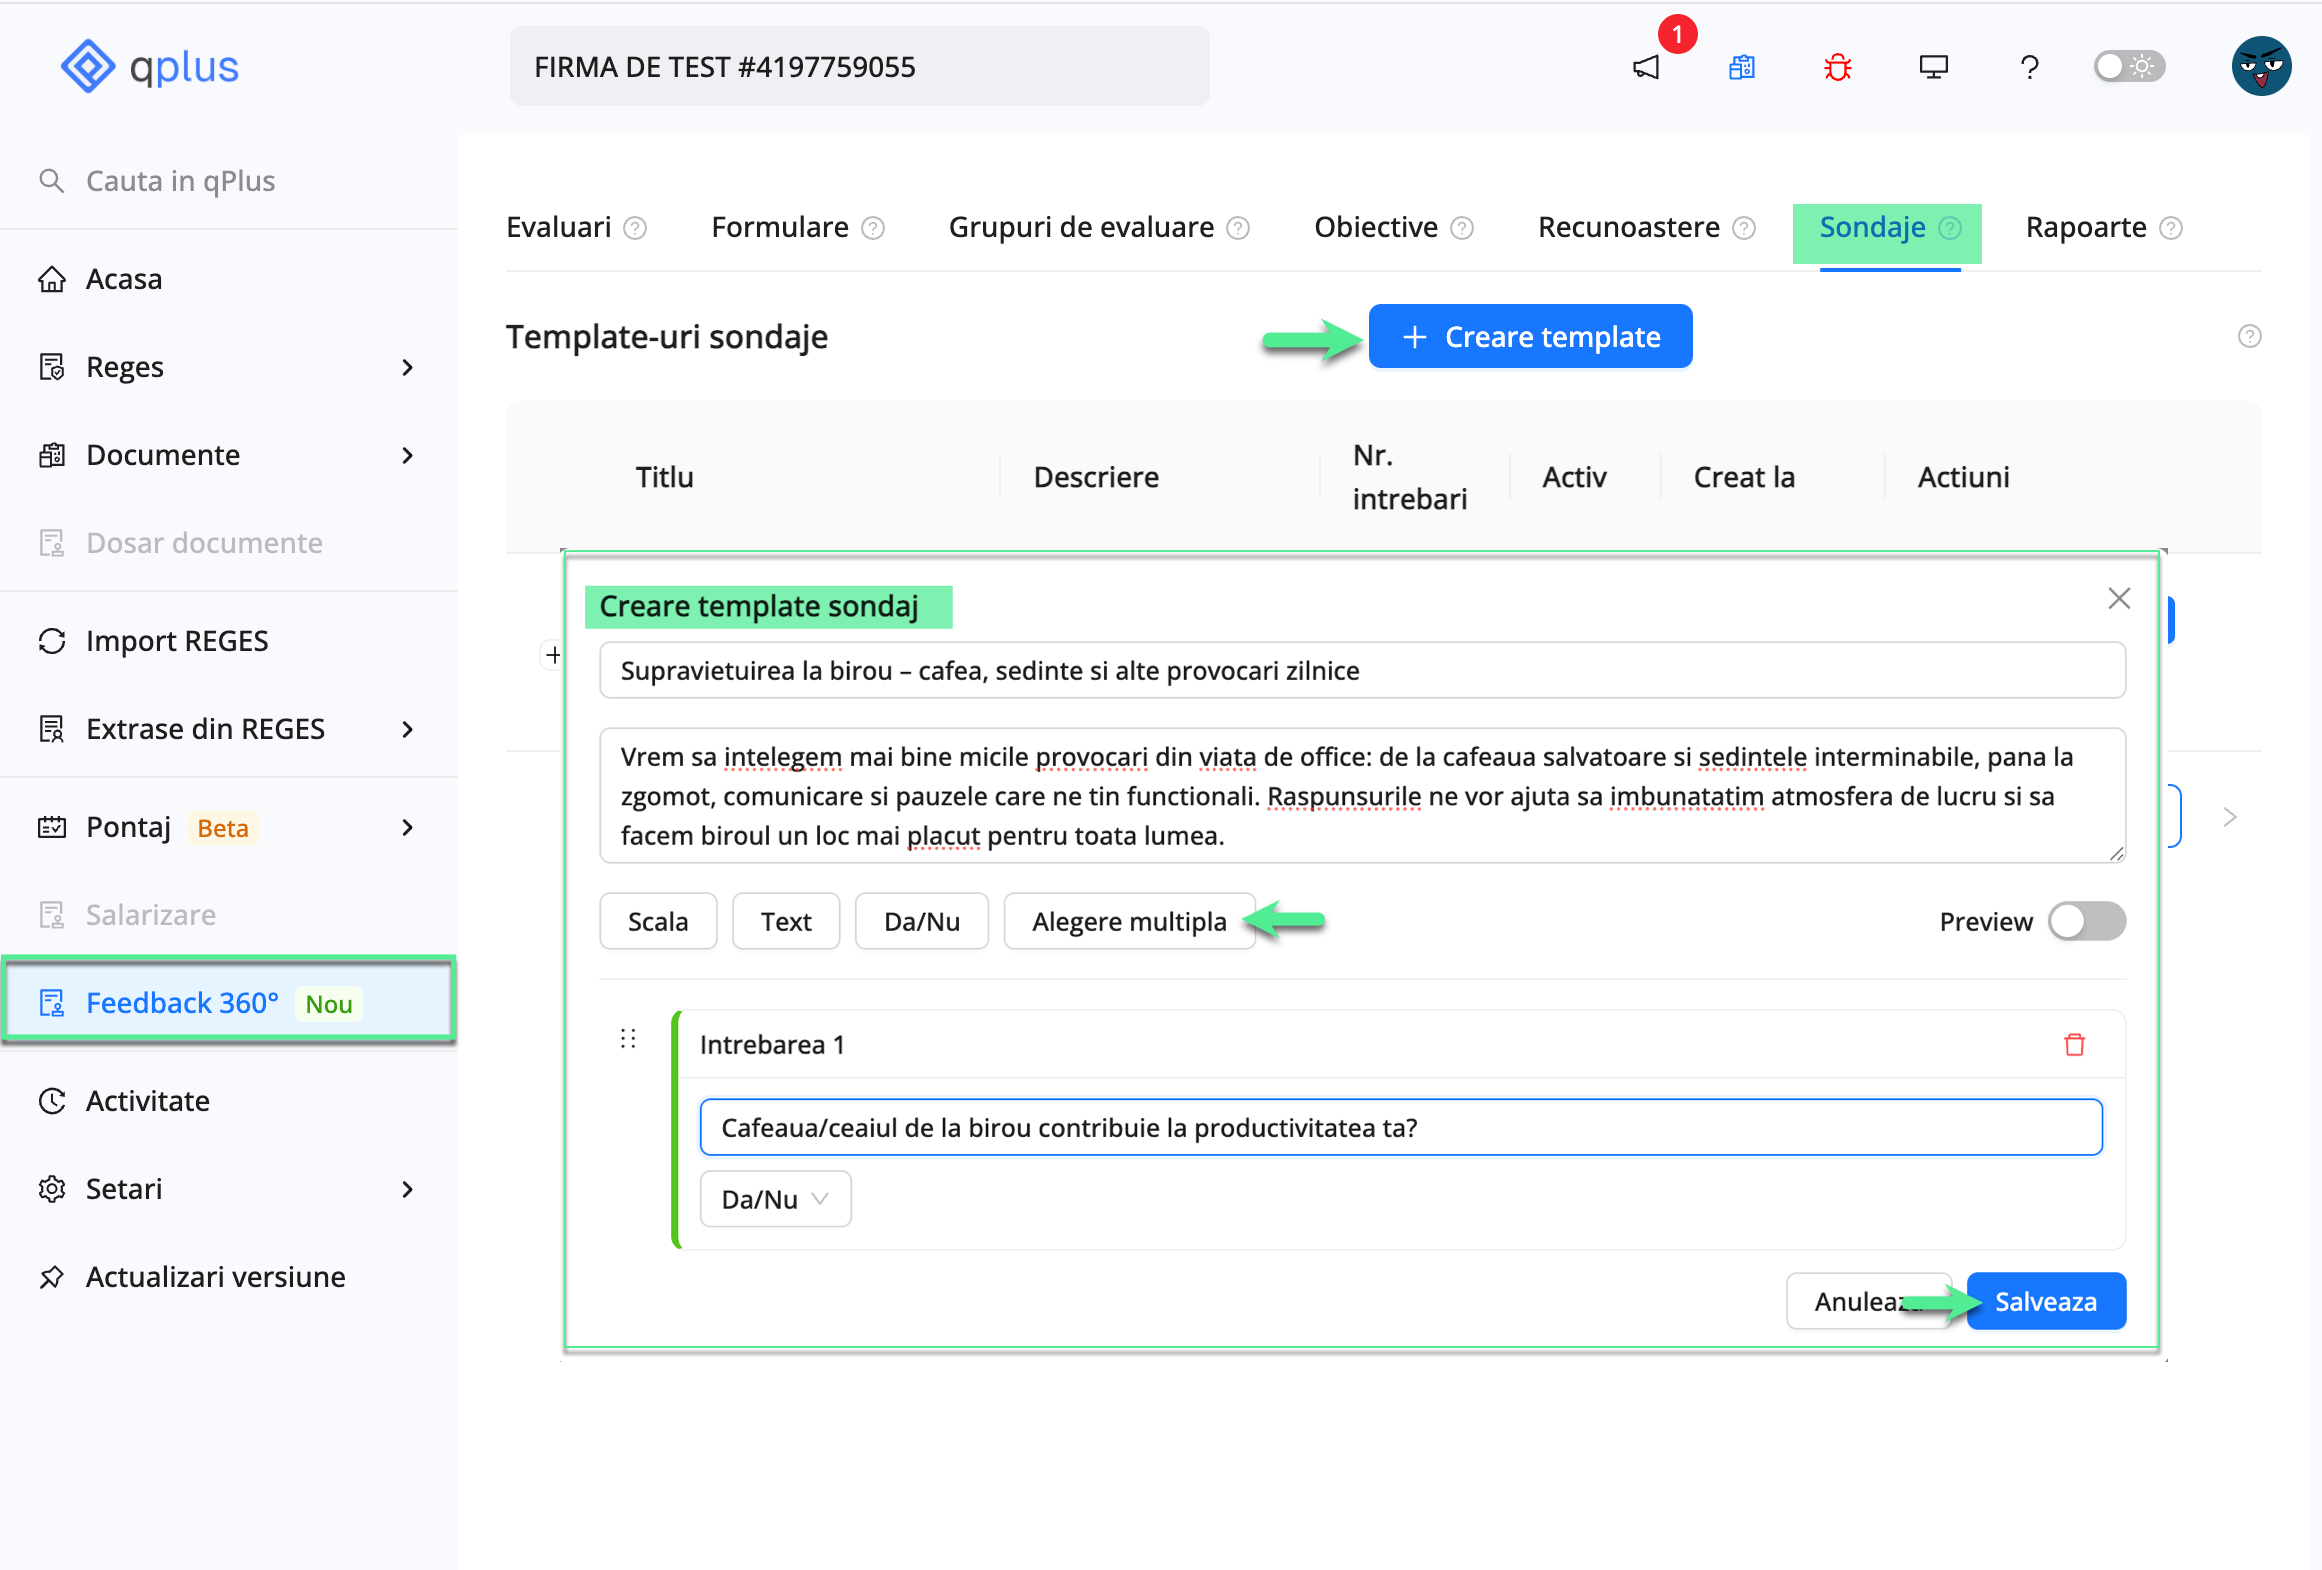The image size is (2322, 1570).
Task: Click help icon beside Template-uri sondaje heading
Action: pyautogui.click(x=2250, y=336)
